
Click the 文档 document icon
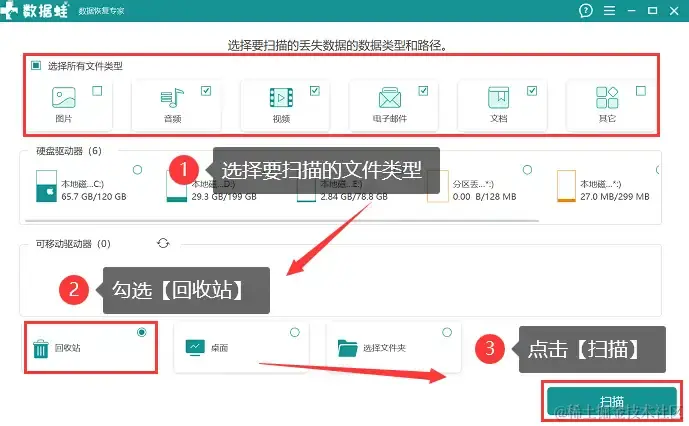point(499,97)
